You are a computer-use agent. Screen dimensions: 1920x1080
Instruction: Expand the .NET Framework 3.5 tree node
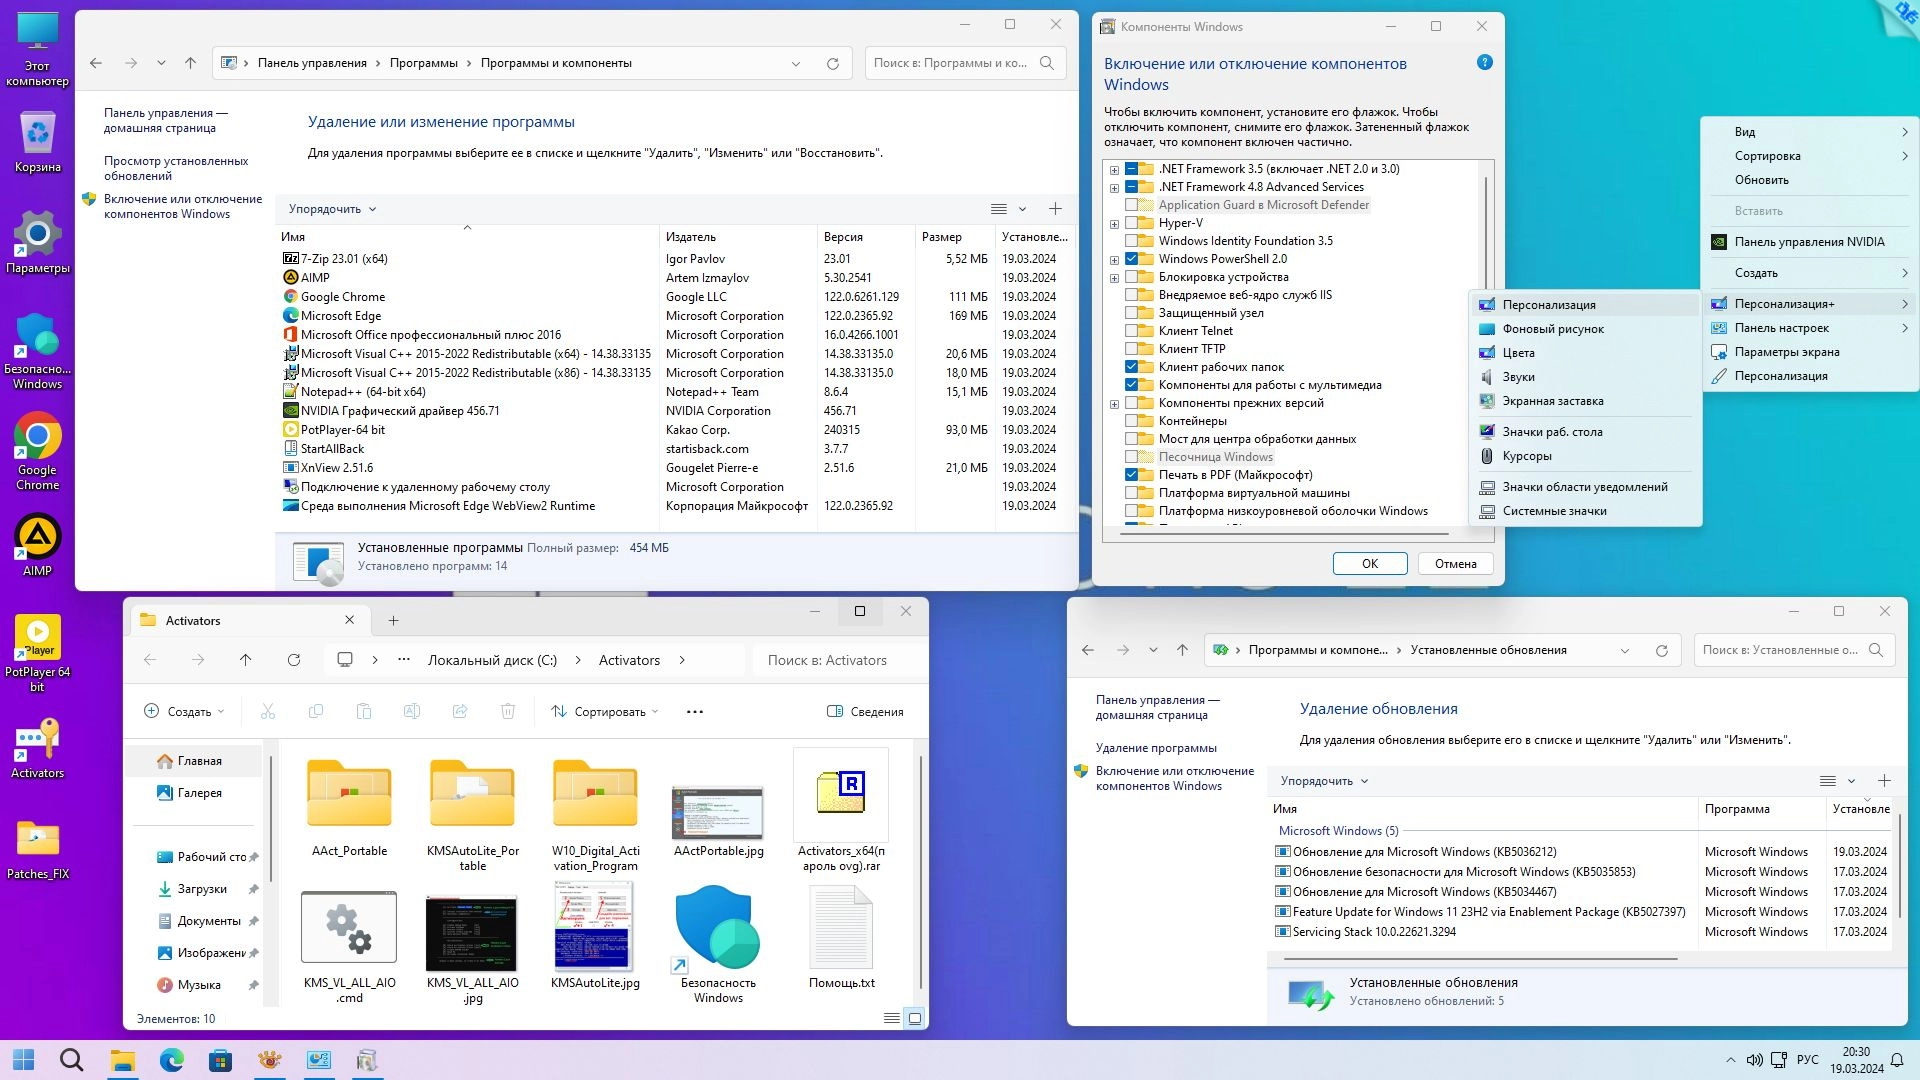pyautogui.click(x=1114, y=169)
